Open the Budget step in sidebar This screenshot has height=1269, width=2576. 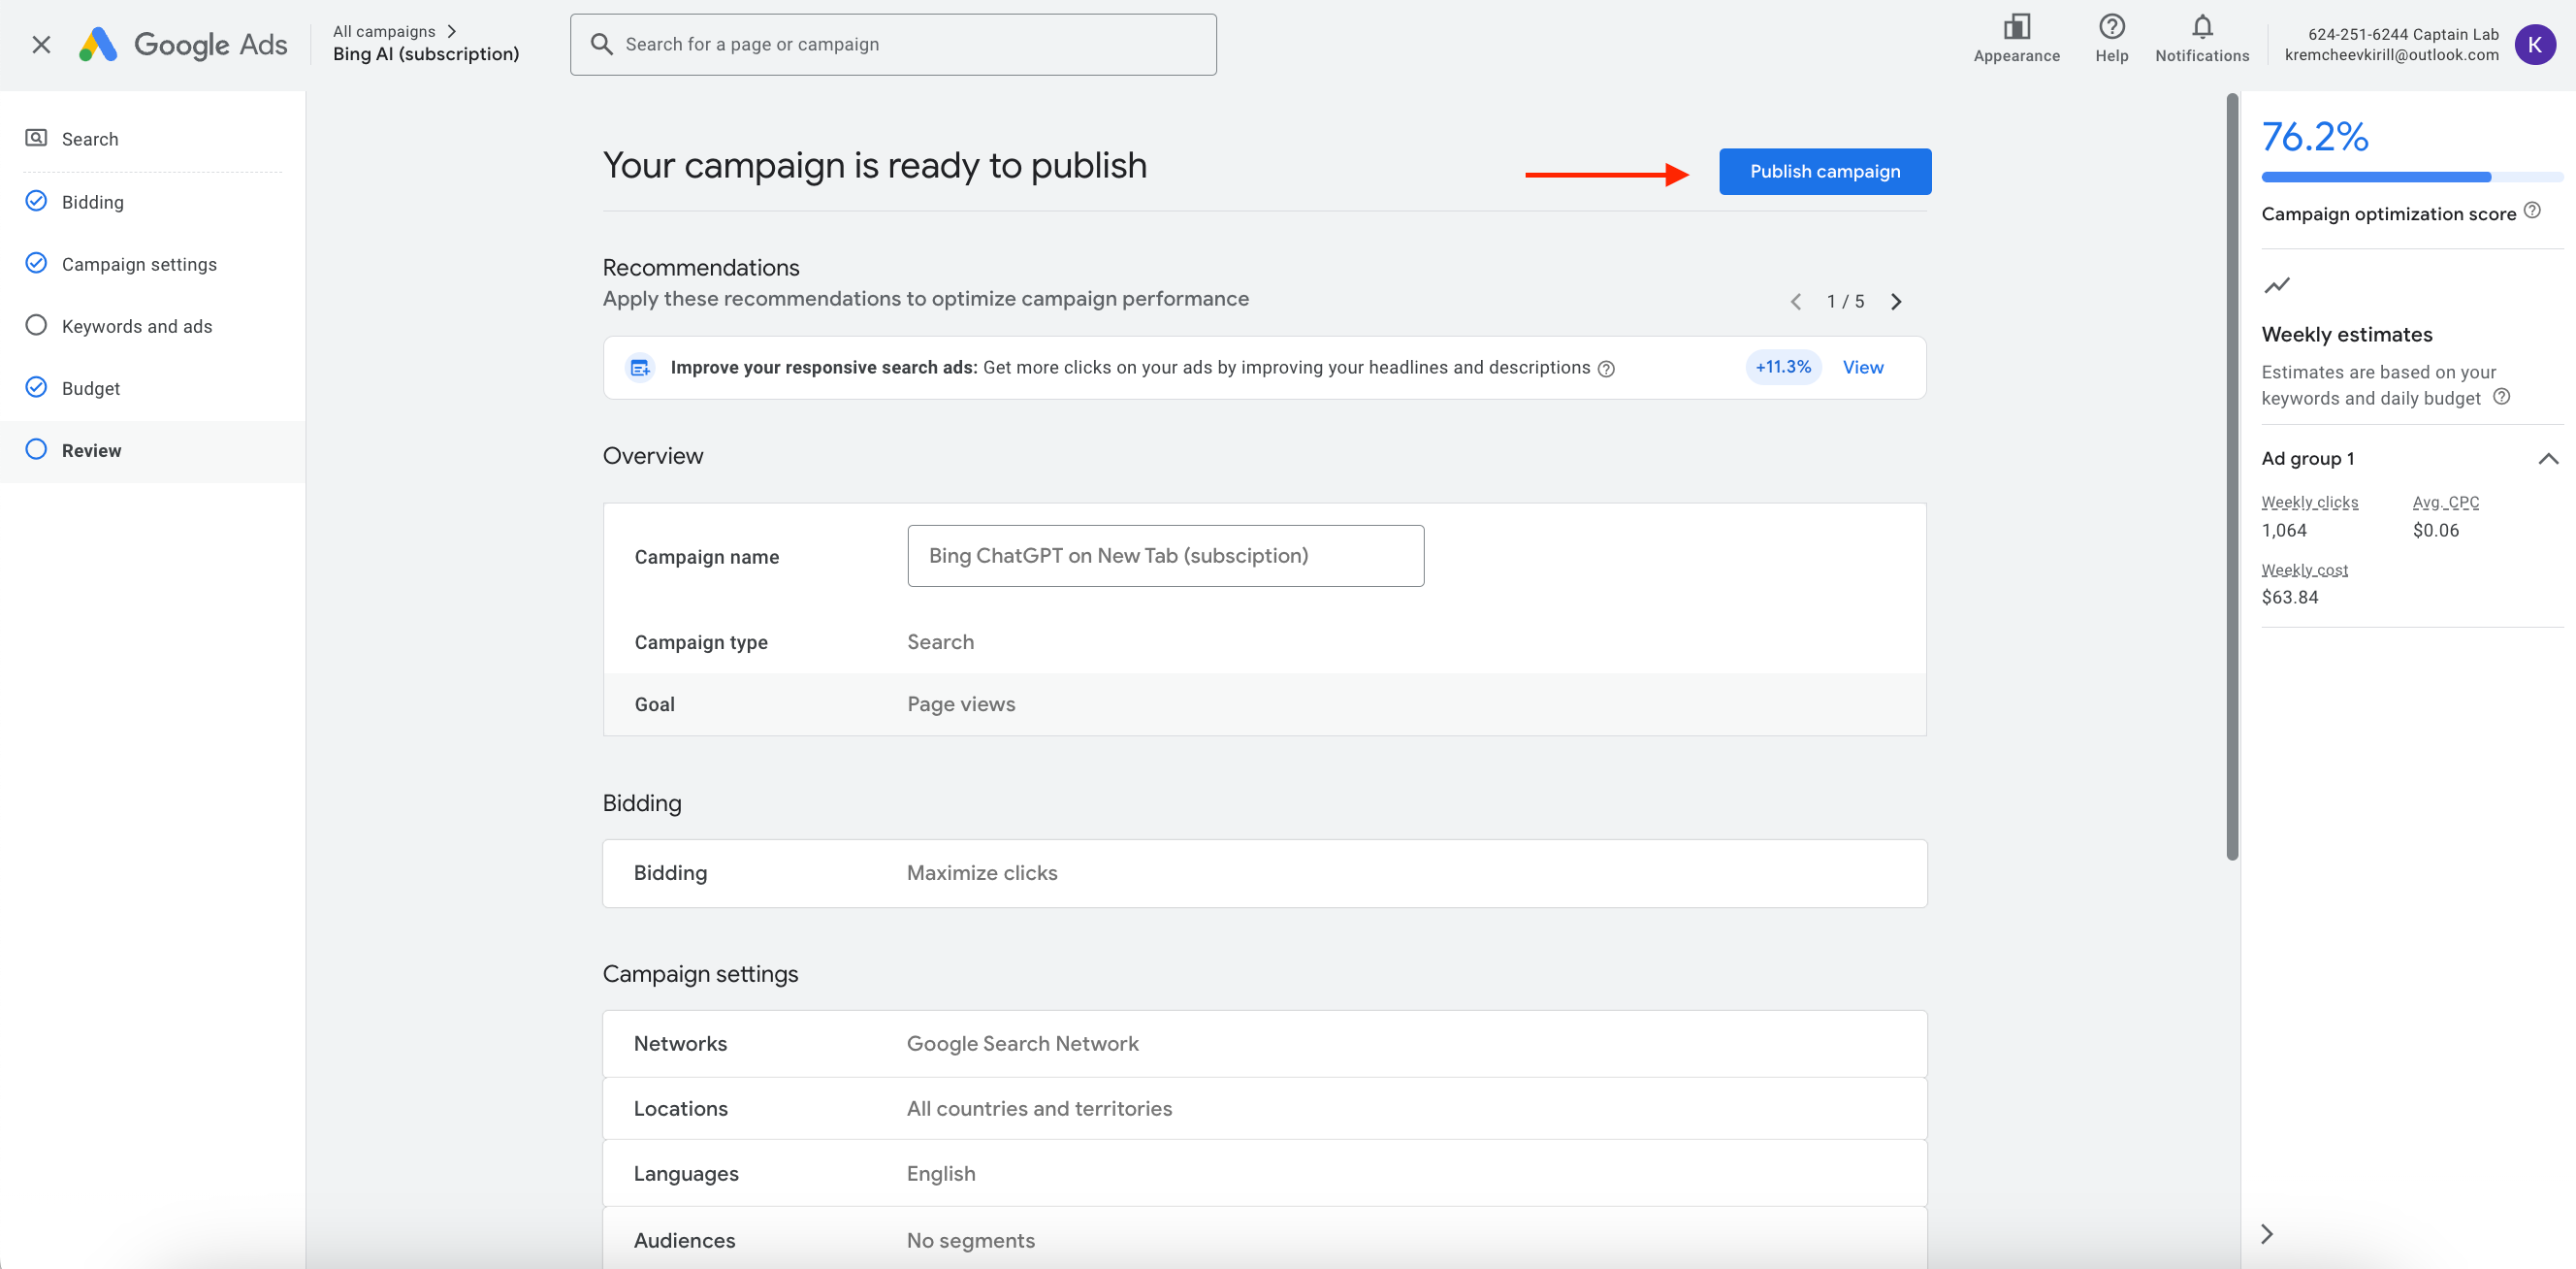tap(91, 388)
